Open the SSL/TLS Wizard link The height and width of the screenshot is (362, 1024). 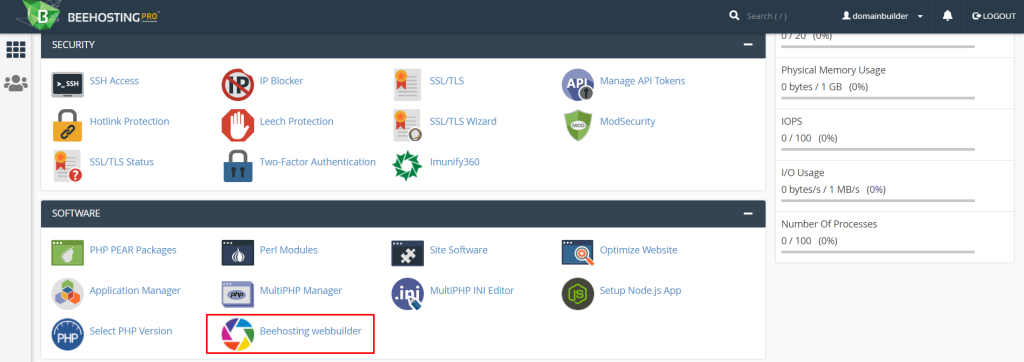463,122
